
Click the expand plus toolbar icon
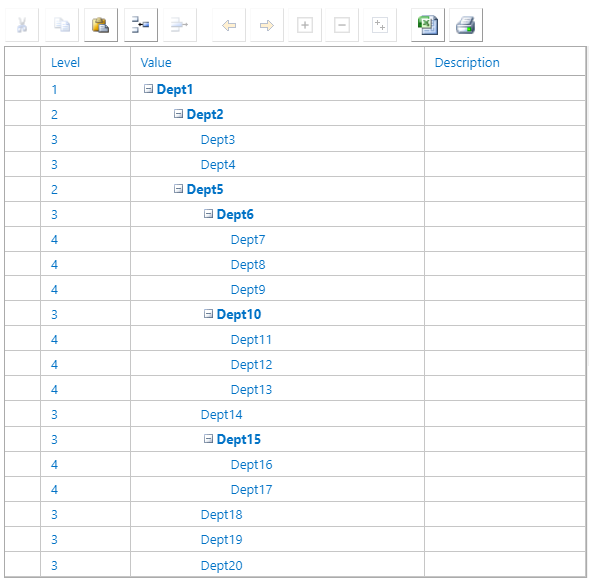[x=305, y=25]
